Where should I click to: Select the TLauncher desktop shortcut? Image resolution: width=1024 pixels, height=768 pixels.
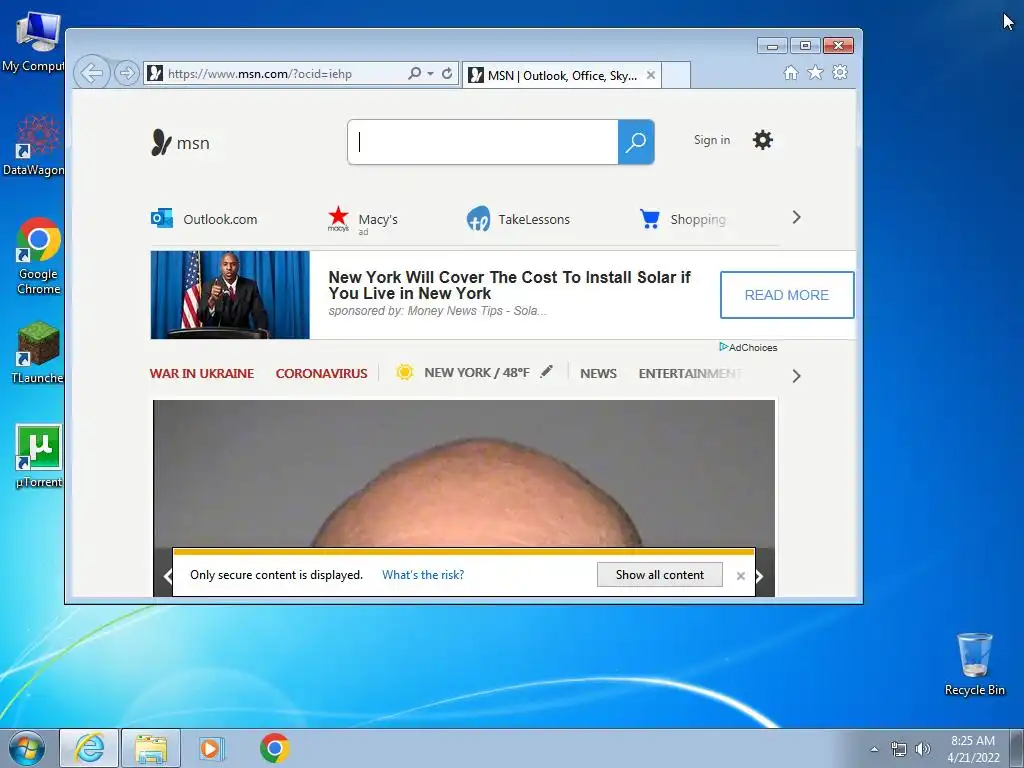tap(38, 353)
